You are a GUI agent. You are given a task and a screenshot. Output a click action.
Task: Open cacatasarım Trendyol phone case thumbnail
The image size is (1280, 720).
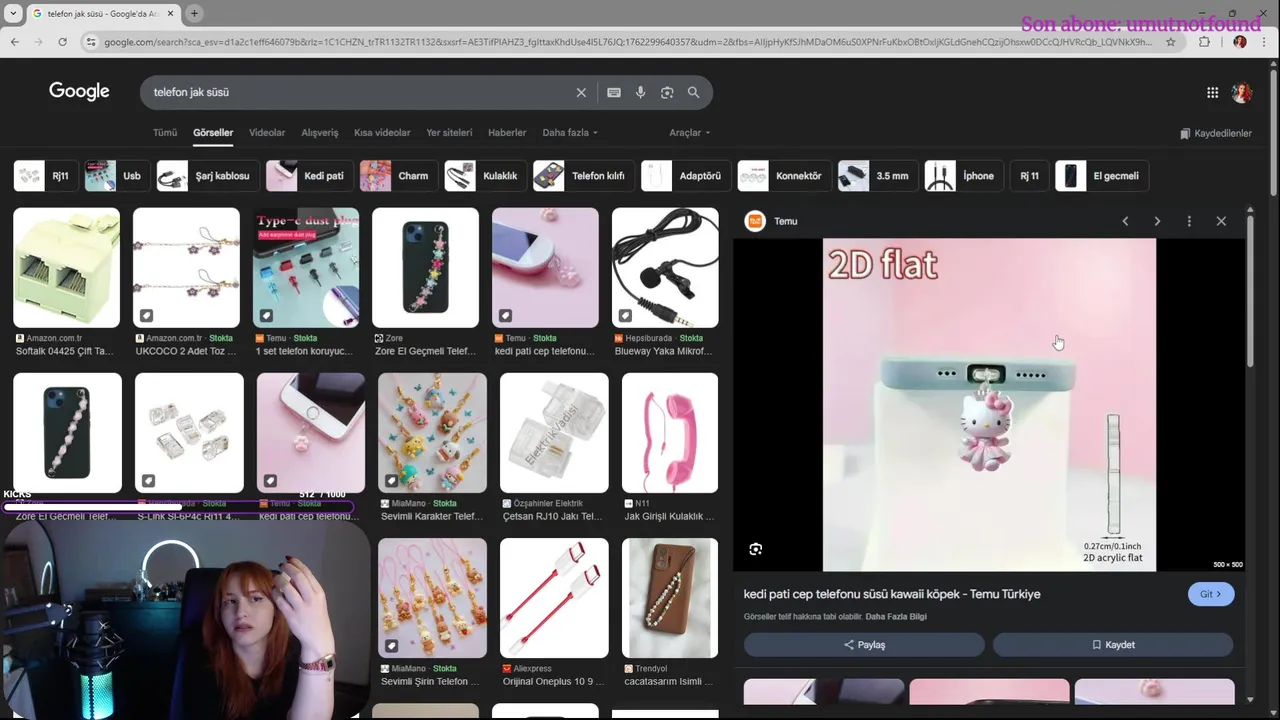point(670,598)
